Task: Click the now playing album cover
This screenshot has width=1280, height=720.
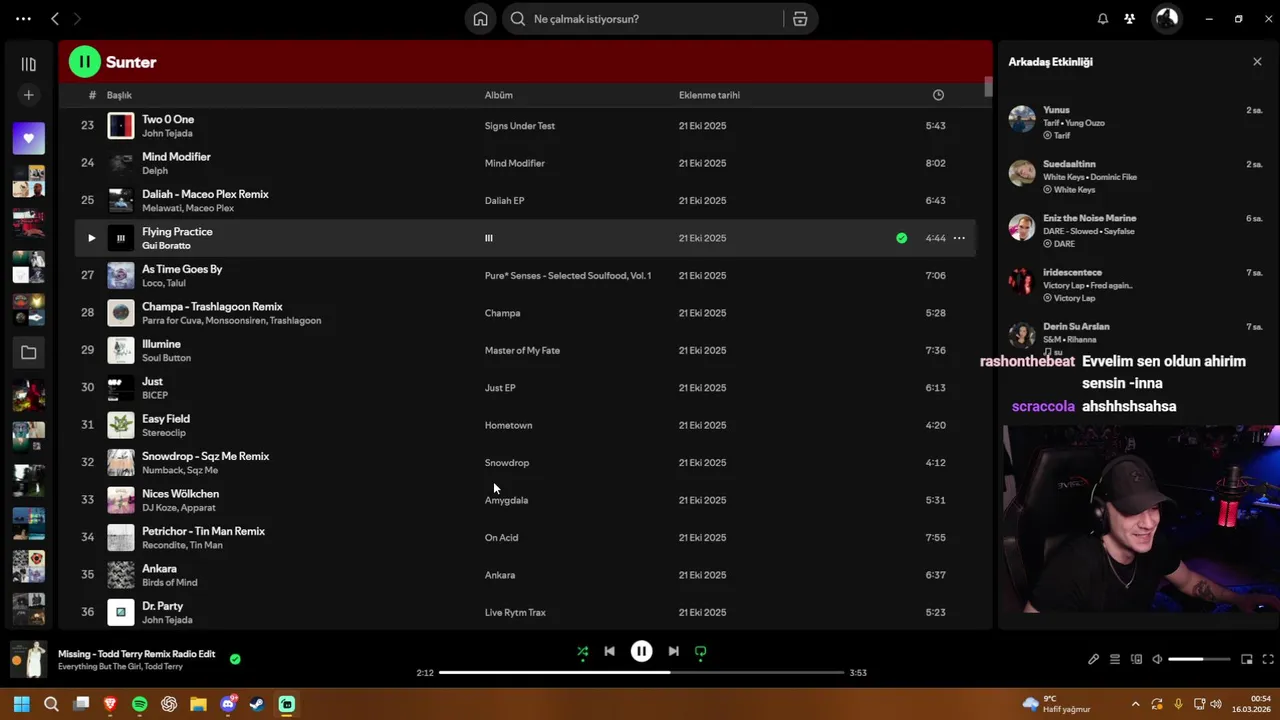Action: (x=28, y=660)
